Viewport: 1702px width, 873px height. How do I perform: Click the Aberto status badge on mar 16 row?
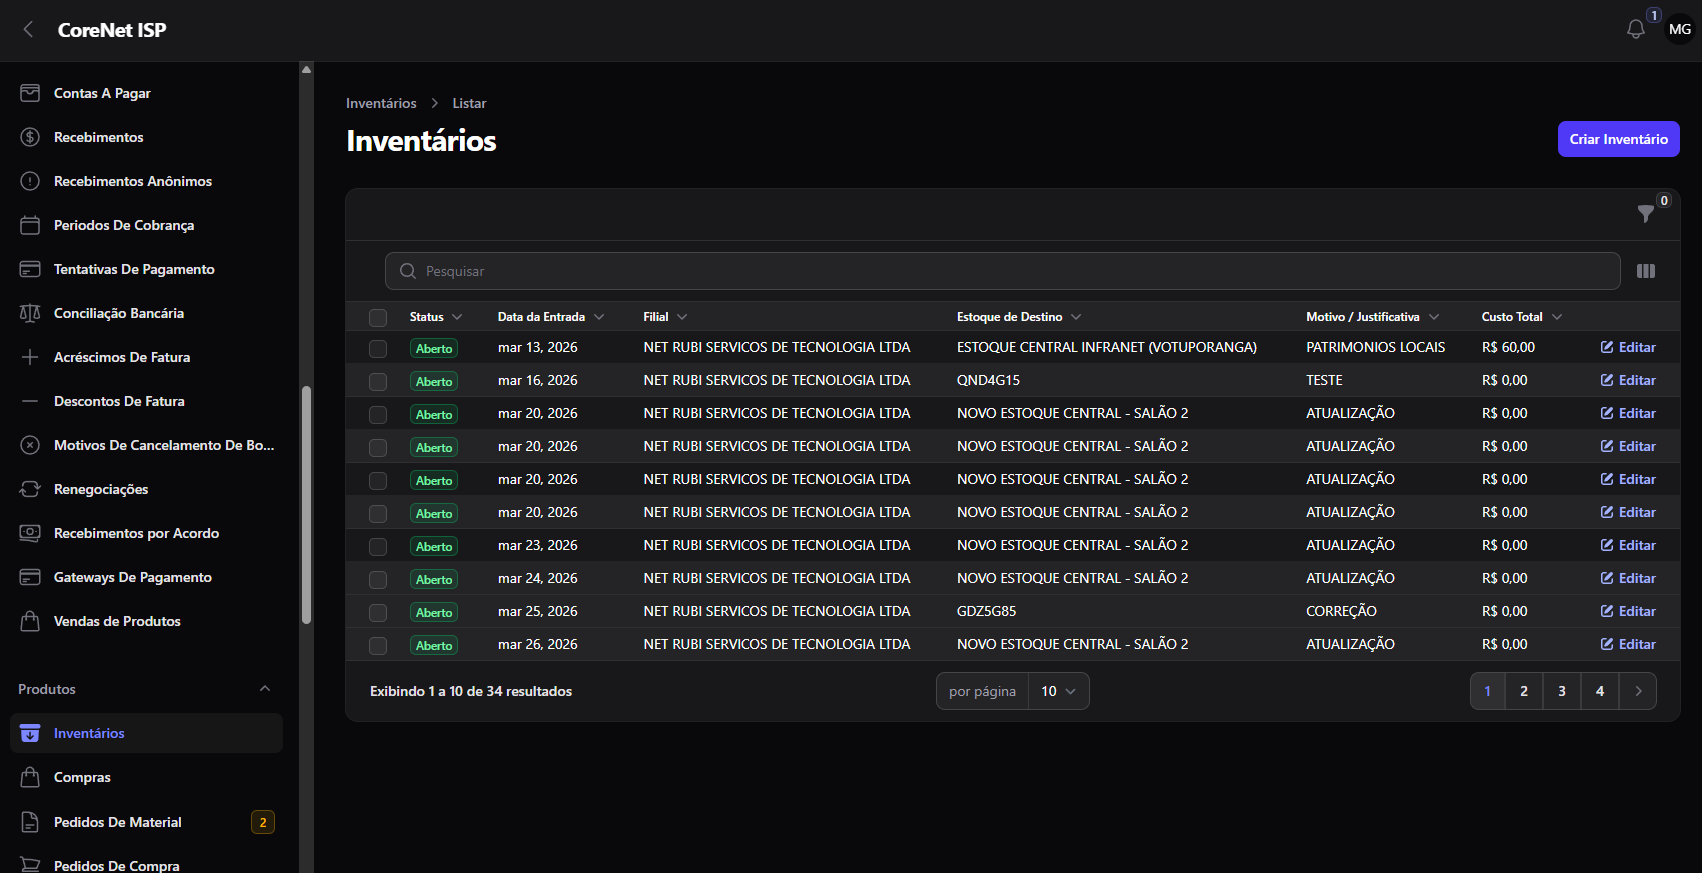pyautogui.click(x=434, y=381)
